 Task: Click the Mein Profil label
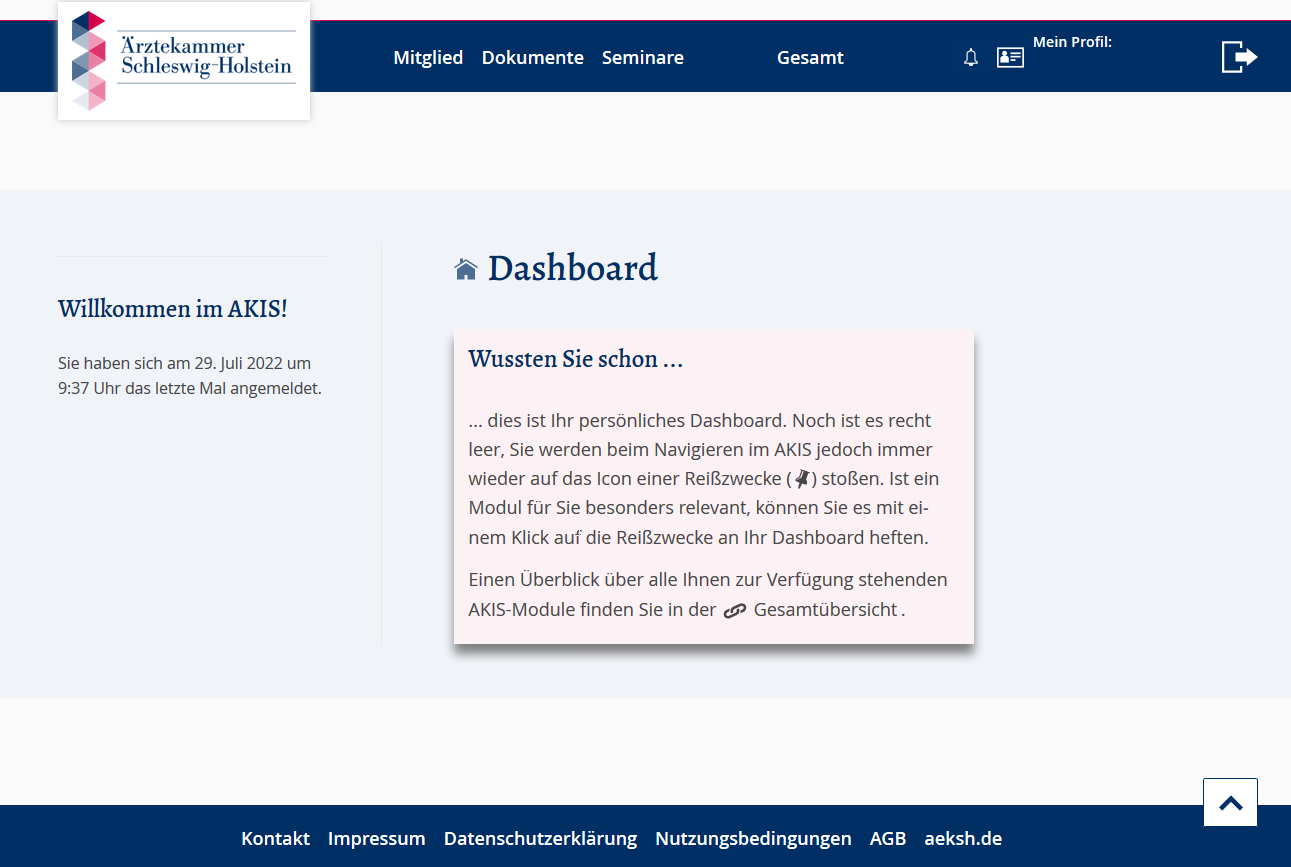click(x=1073, y=42)
